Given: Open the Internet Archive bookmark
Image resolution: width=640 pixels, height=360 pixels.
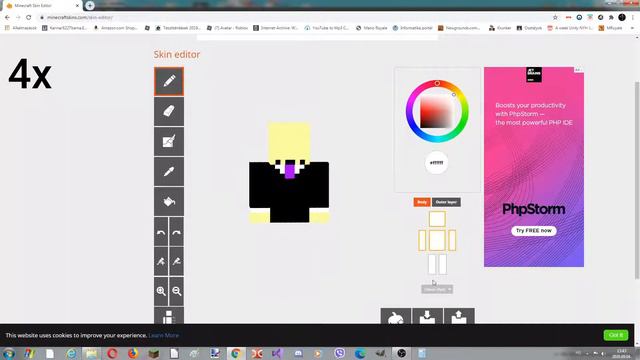Looking at the screenshot, I should tap(276, 28).
